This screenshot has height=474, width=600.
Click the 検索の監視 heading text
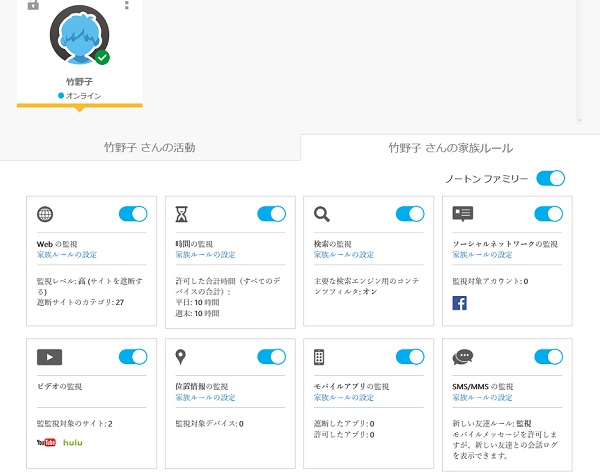pyautogui.click(x=333, y=244)
